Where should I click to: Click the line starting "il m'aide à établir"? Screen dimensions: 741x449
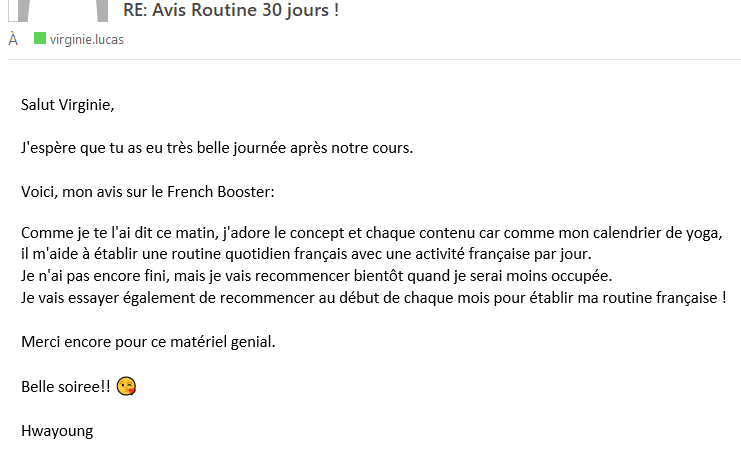click(306, 254)
